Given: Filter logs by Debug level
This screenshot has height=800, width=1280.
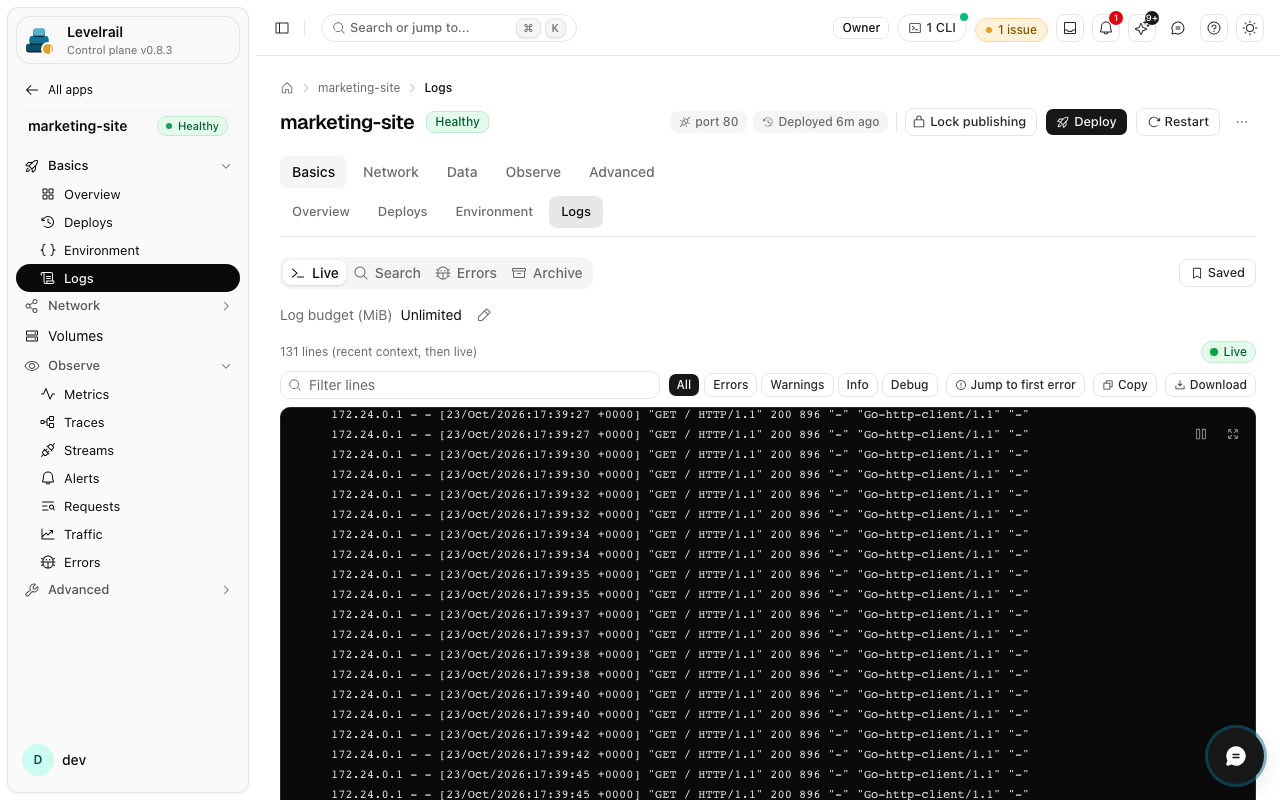Looking at the screenshot, I should [910, 385].
